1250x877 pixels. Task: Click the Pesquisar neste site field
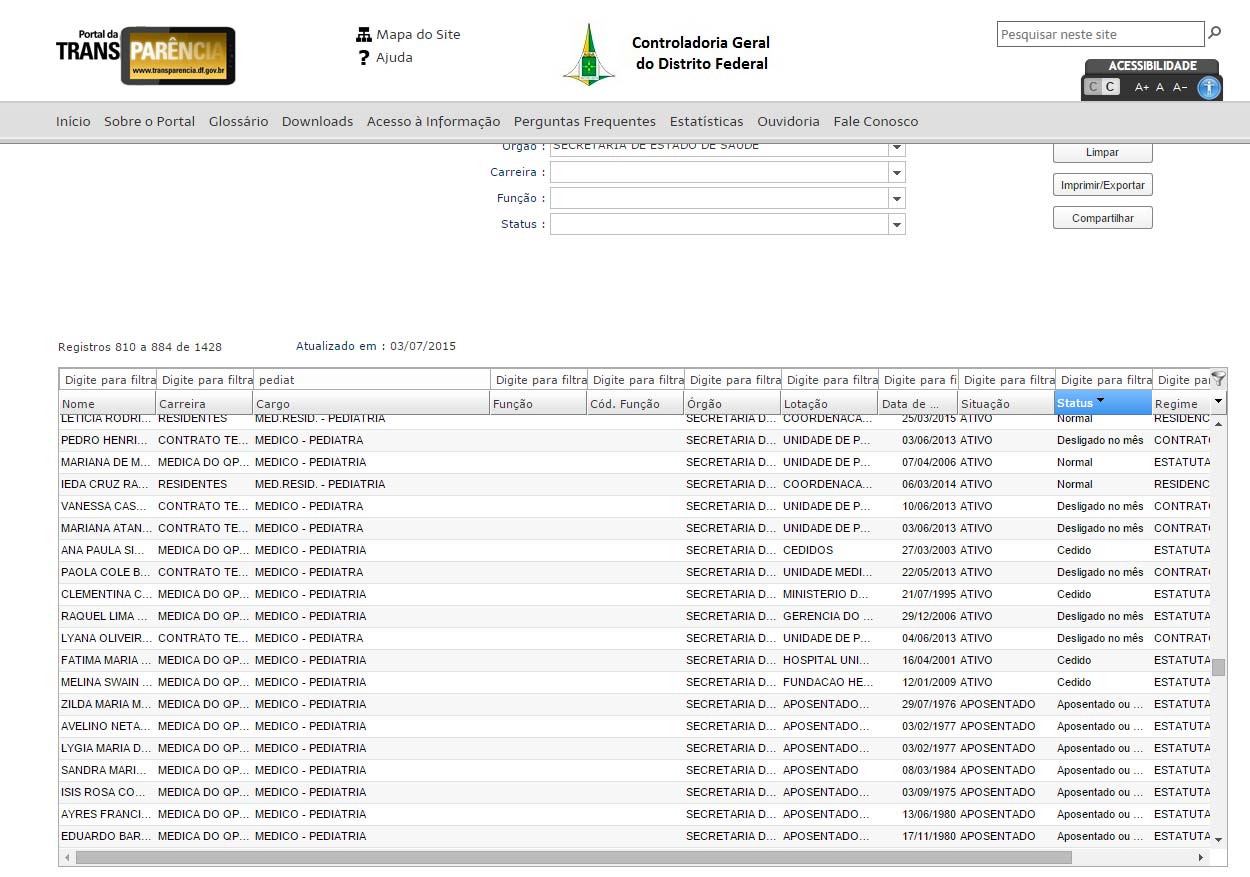pyautogui.click(x=1100, y=35)
